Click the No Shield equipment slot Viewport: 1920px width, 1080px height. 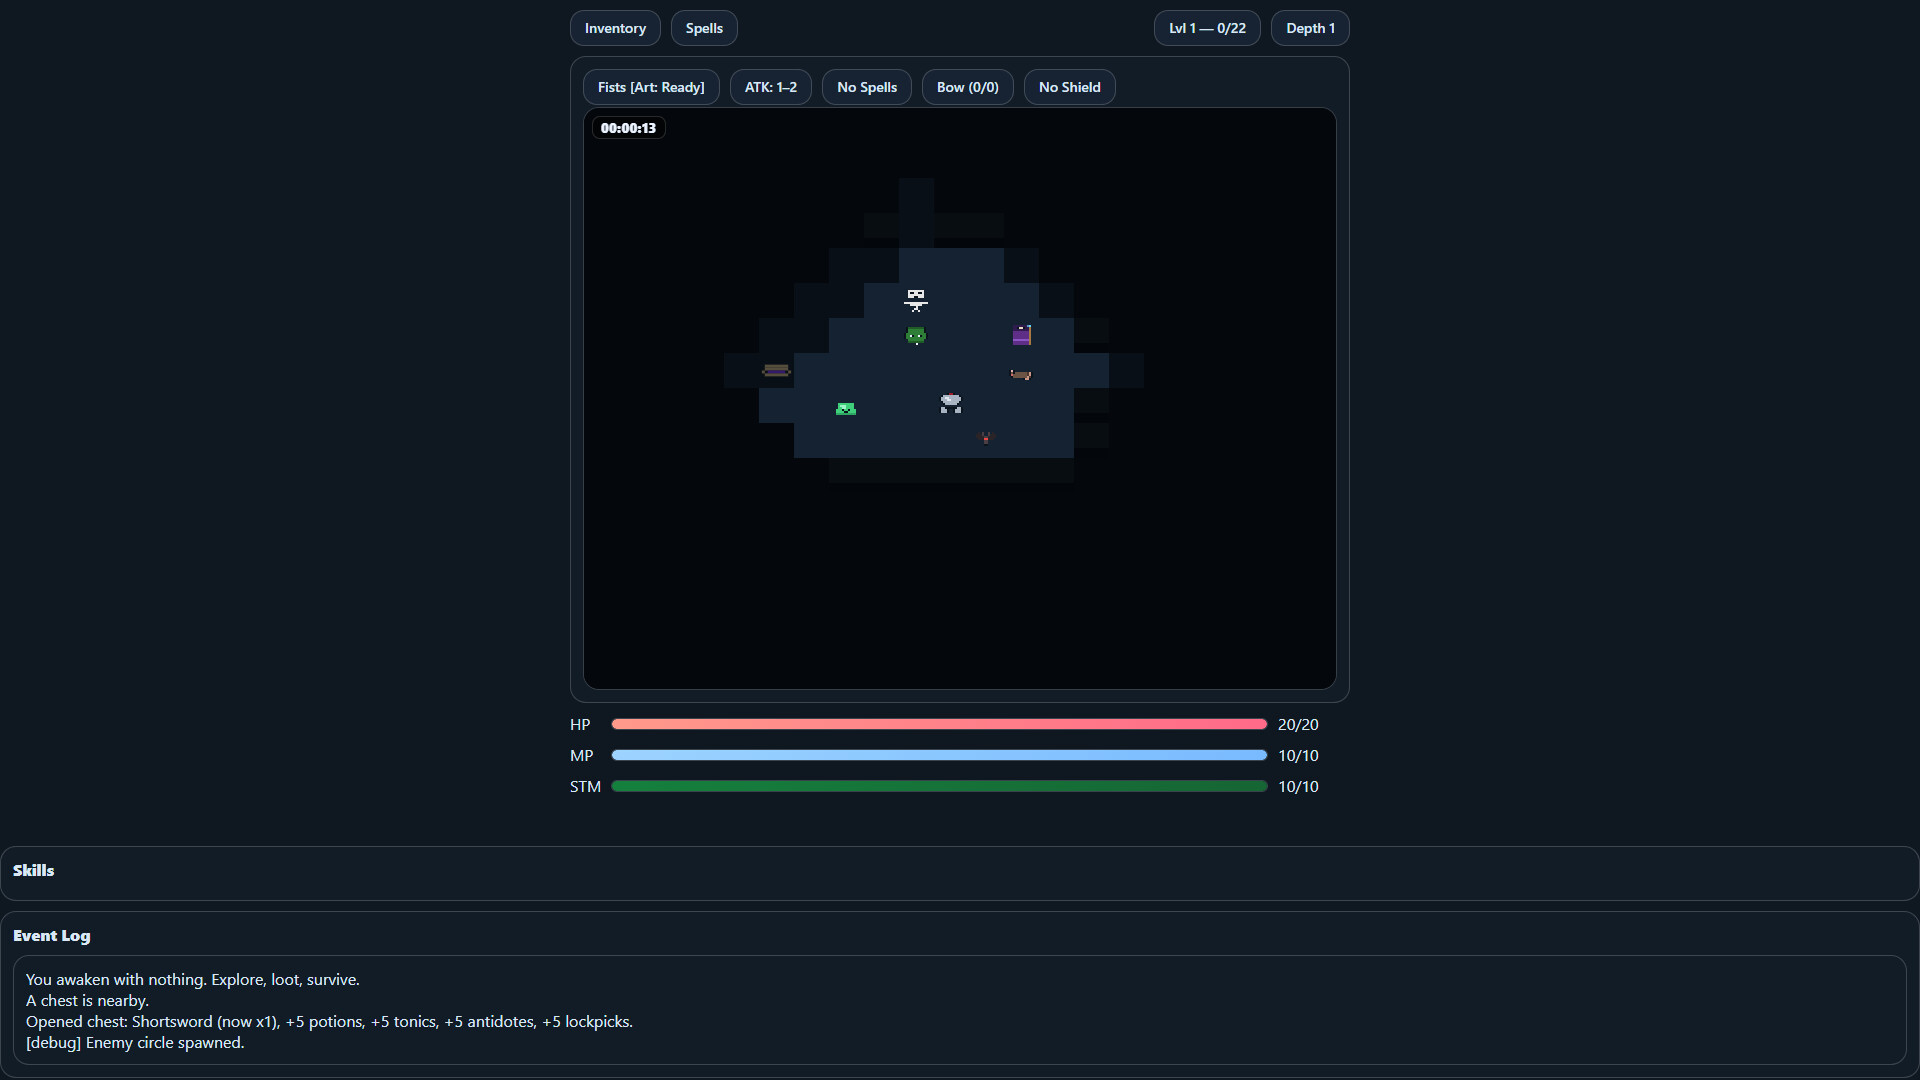(x=1069, y=87)
